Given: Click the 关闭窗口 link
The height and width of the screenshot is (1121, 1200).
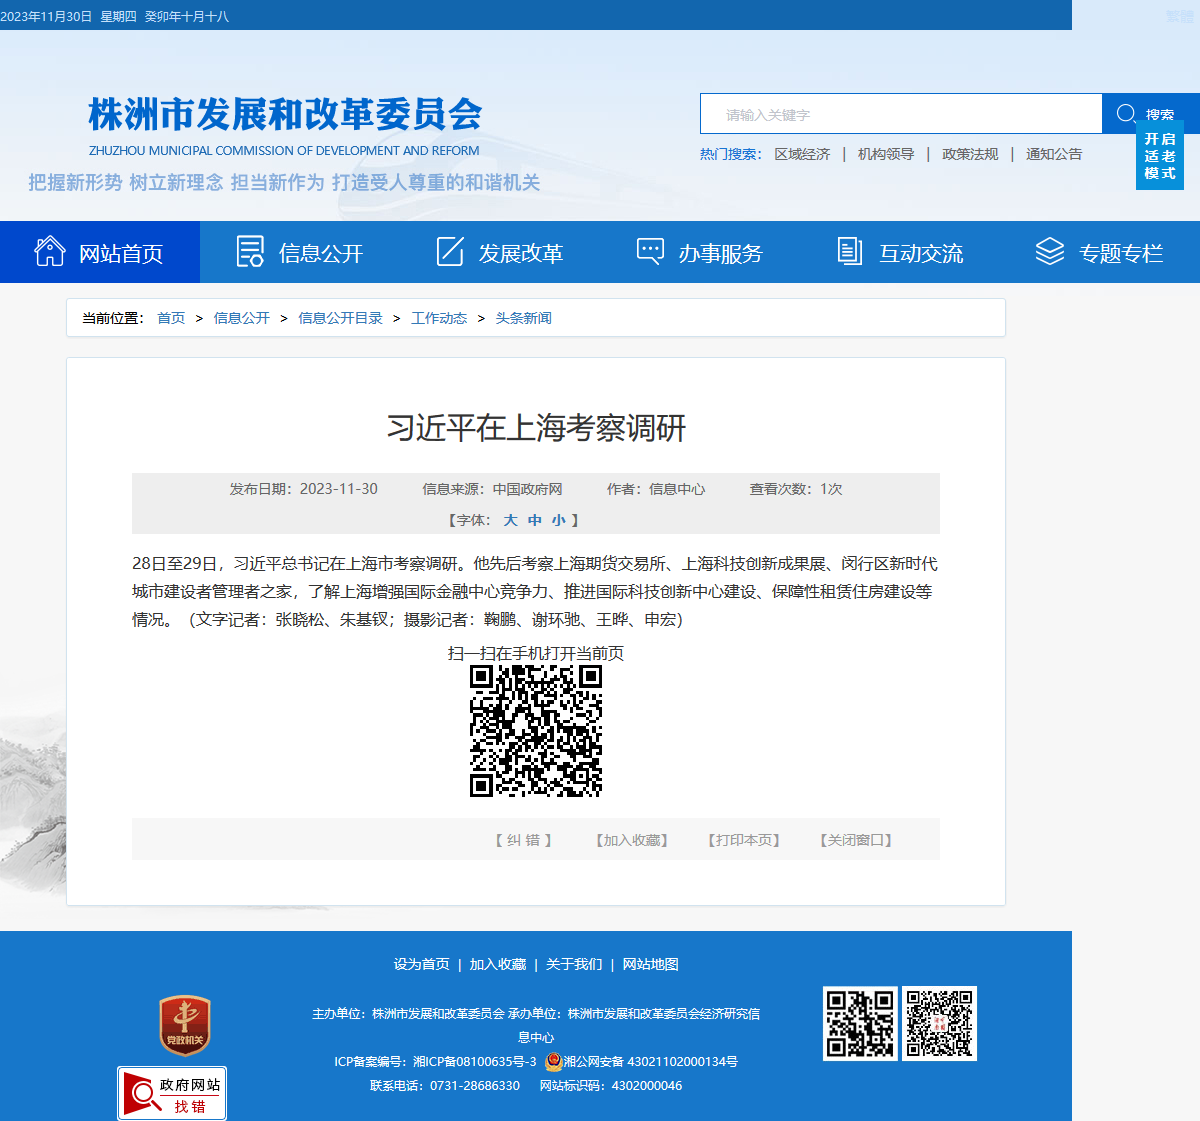Looking at the screenshot, I should click(x=855, y=840).
